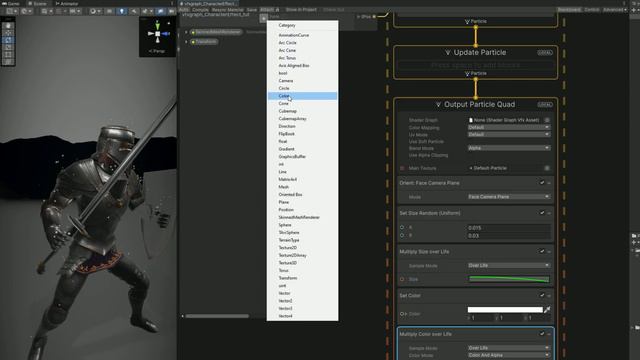
Task: Click LOCAL space badge on Update Particle
Action: (544, 53)
